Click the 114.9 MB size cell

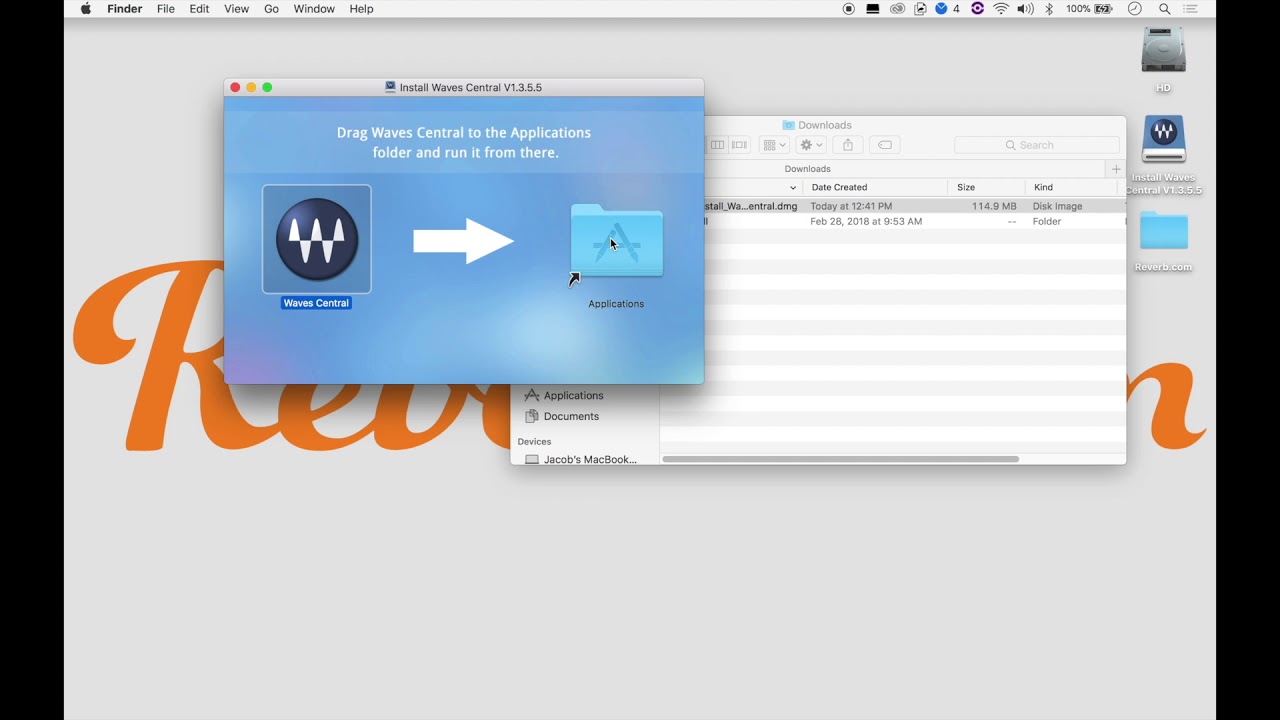coord(994,206)
